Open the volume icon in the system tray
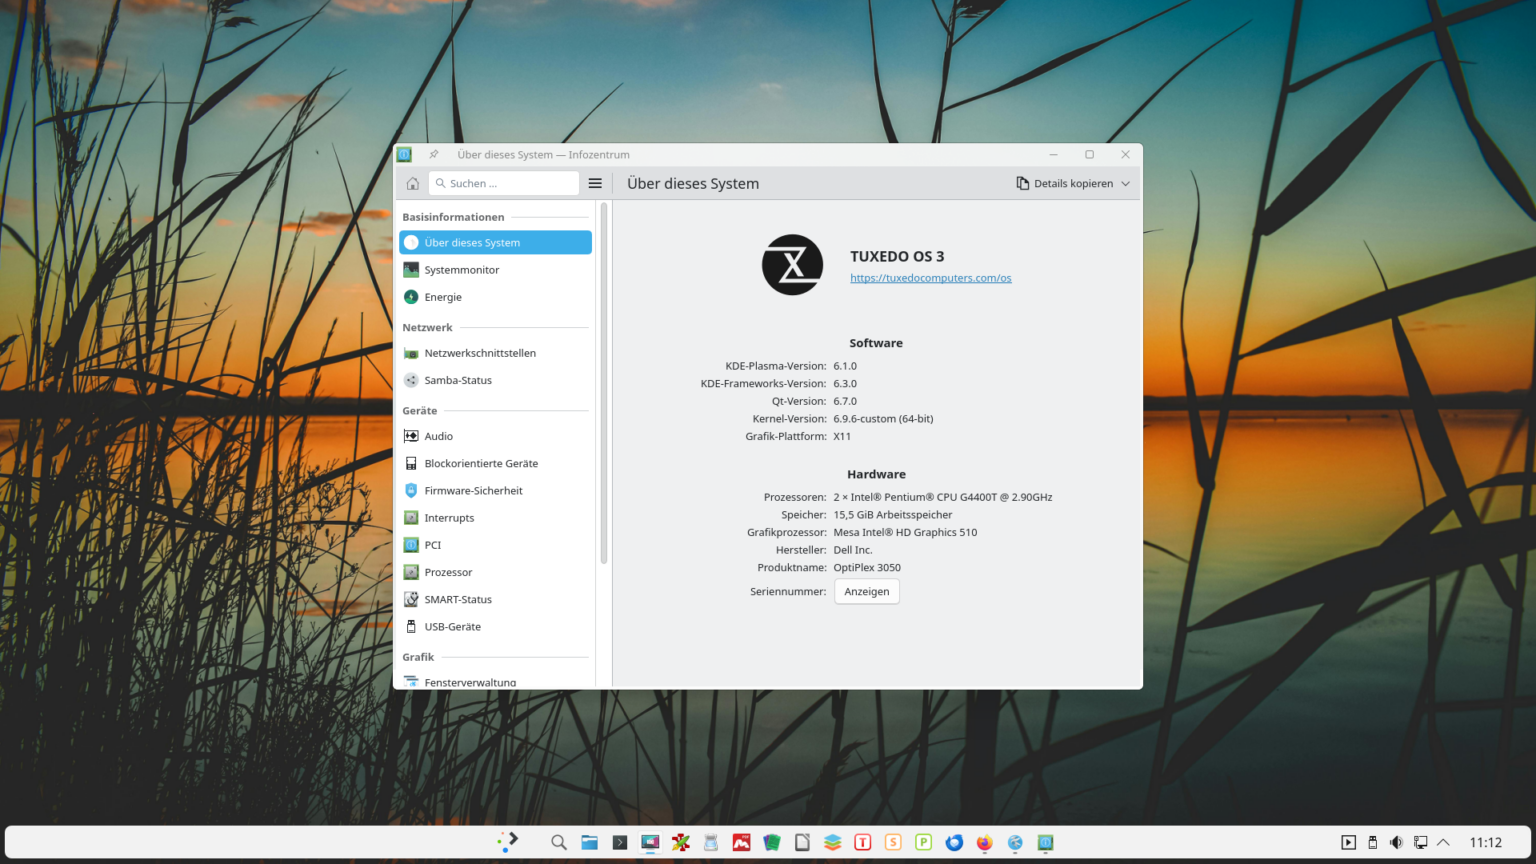Viewport: 1536px width, 864px height. click(1396, 842)
